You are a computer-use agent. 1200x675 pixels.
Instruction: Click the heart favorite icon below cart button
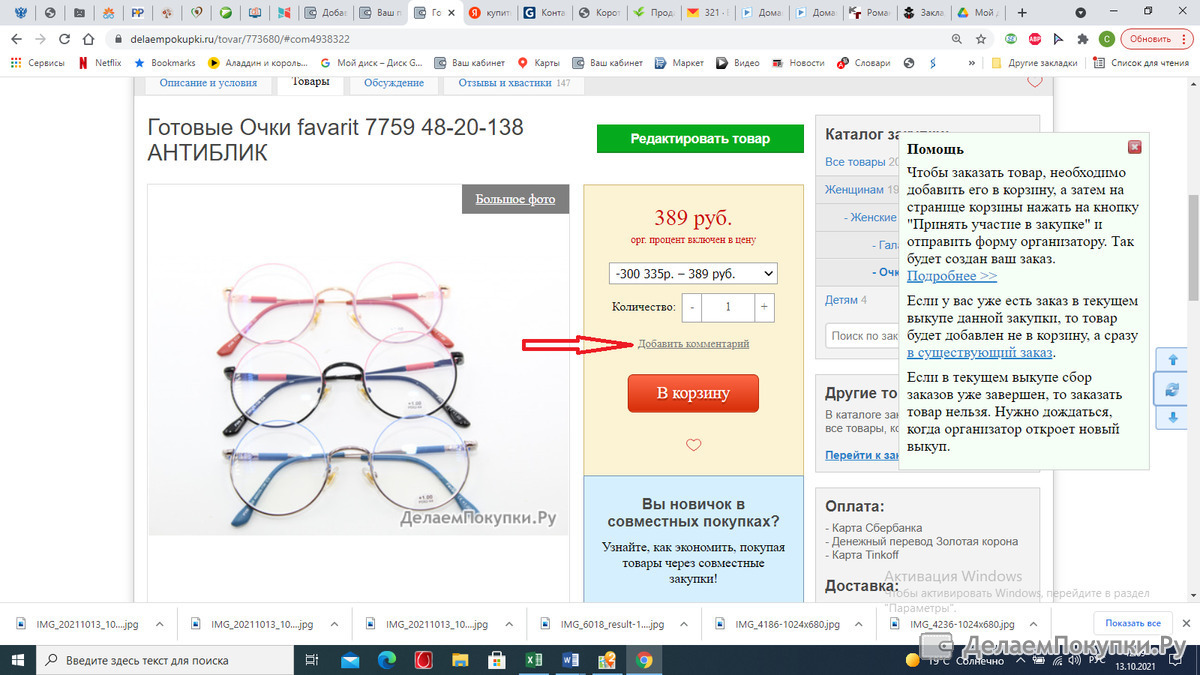point(693,445)
